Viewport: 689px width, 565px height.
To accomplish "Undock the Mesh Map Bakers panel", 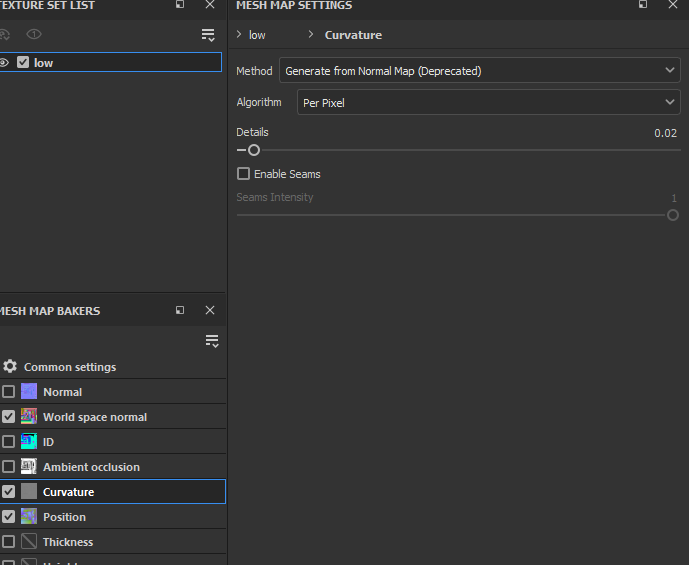I will pyautogui.click(x=180, y=311).
